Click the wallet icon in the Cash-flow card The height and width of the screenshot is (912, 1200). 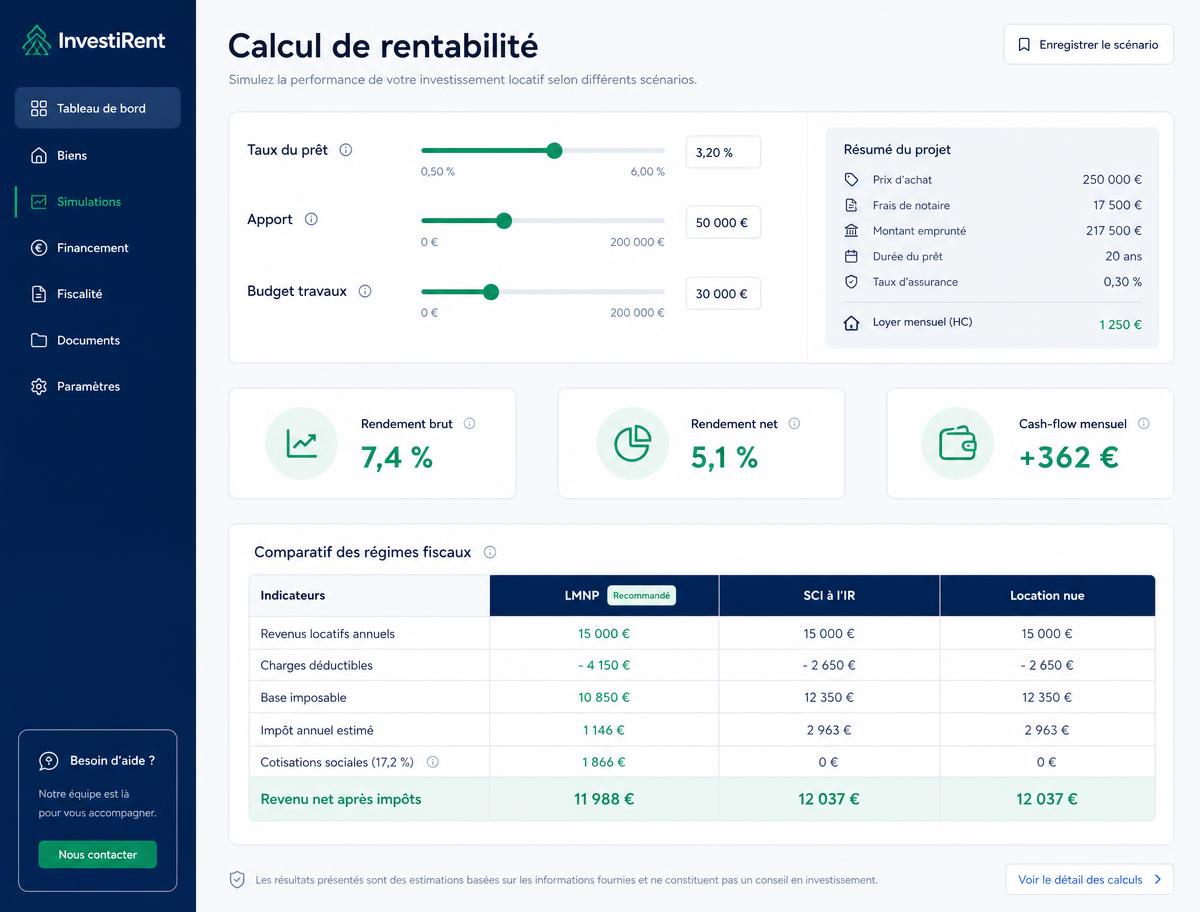(x=957, y=443)
